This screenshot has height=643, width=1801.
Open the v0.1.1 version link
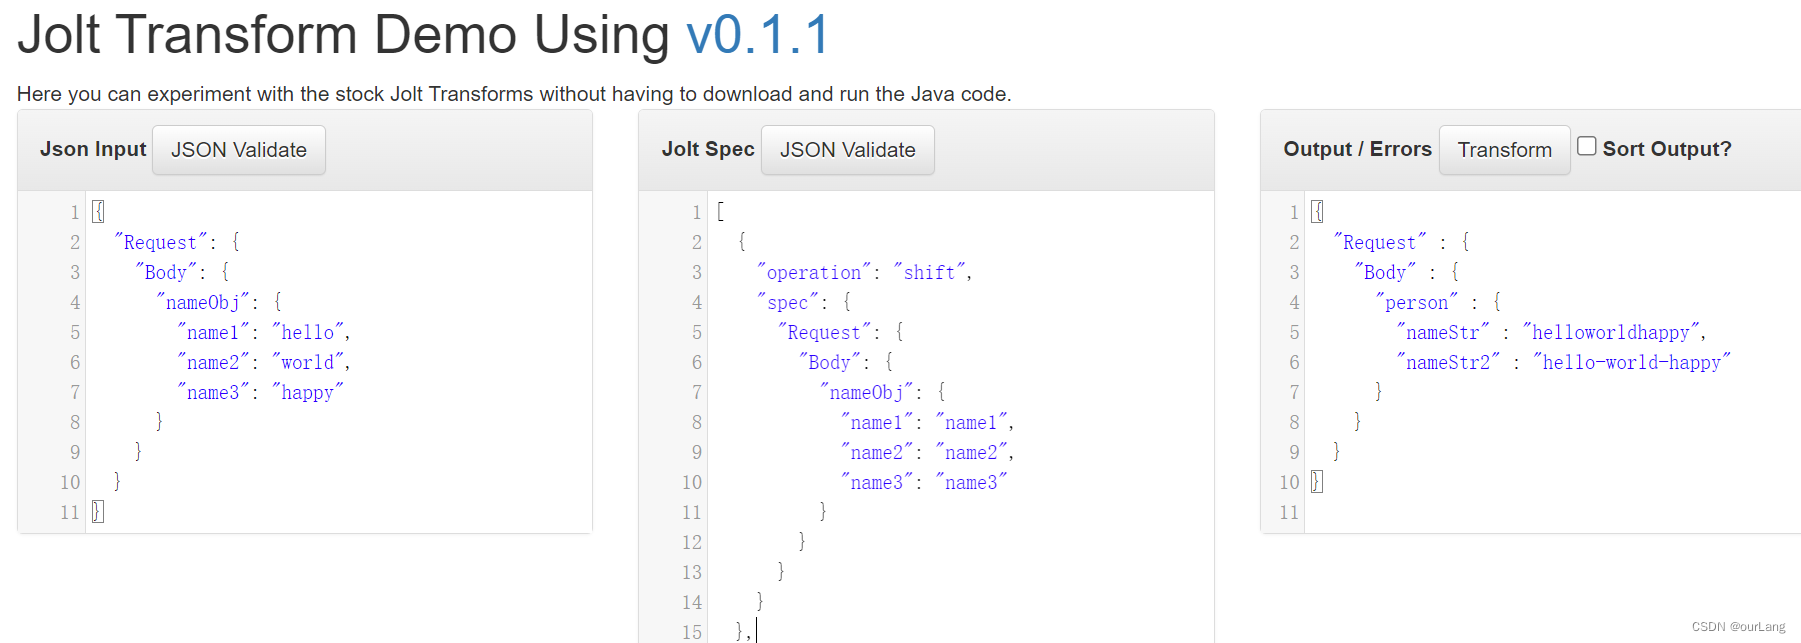click(x=758, y=35)
